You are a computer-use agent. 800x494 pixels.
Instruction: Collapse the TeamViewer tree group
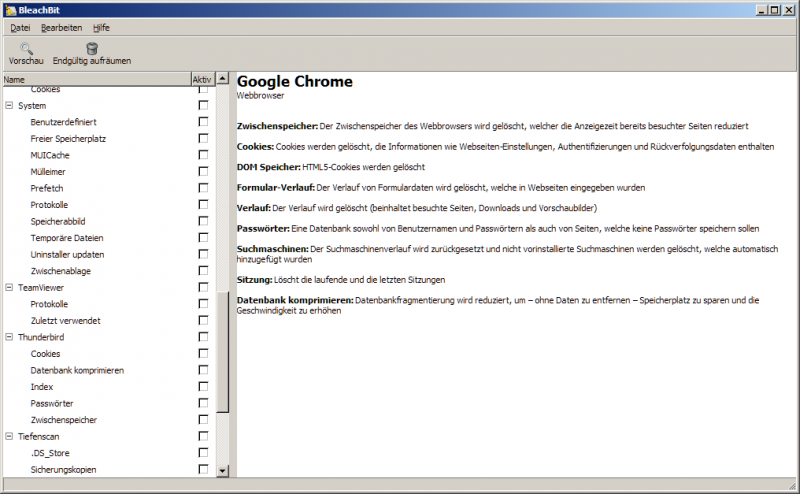click(9, 287)
